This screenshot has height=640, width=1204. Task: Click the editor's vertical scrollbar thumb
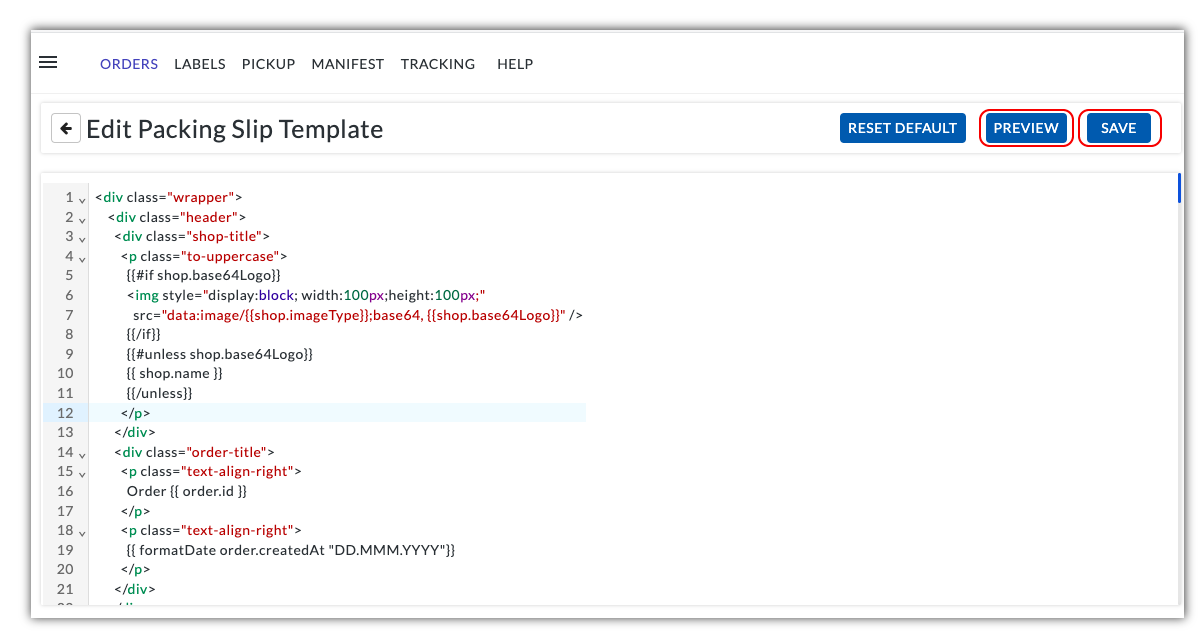pyautogui.click(x=1179, y=187)
